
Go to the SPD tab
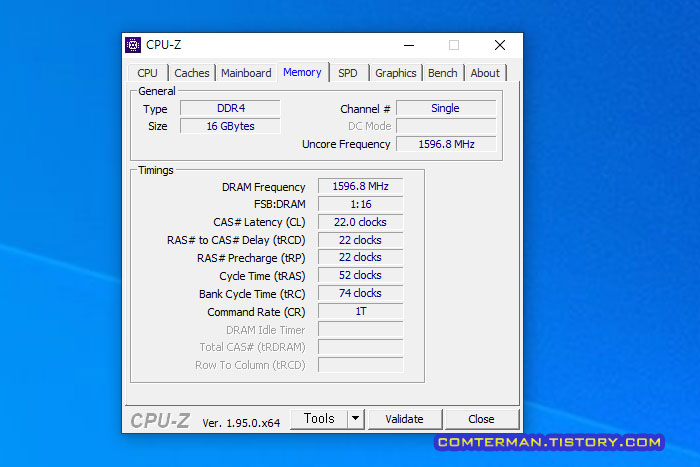[x=348, y=73]
